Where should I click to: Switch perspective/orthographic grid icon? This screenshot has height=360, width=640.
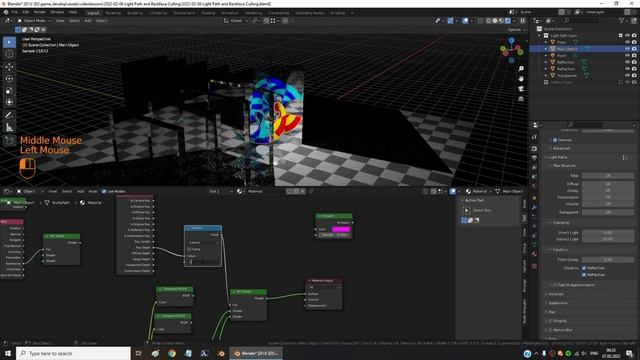click(521, 99)
